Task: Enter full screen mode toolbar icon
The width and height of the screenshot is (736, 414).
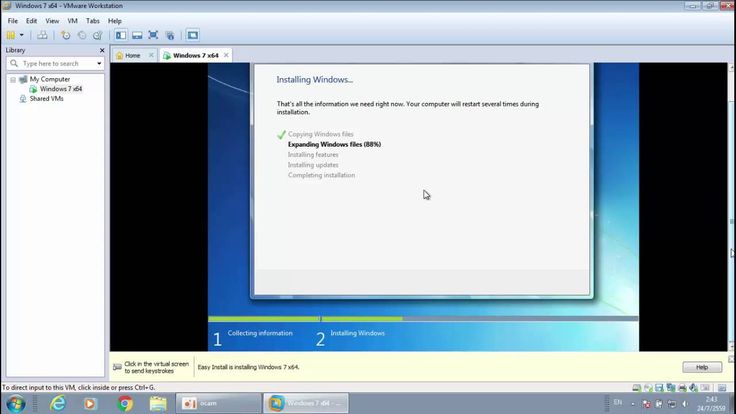Action: [x=153, y=35]
